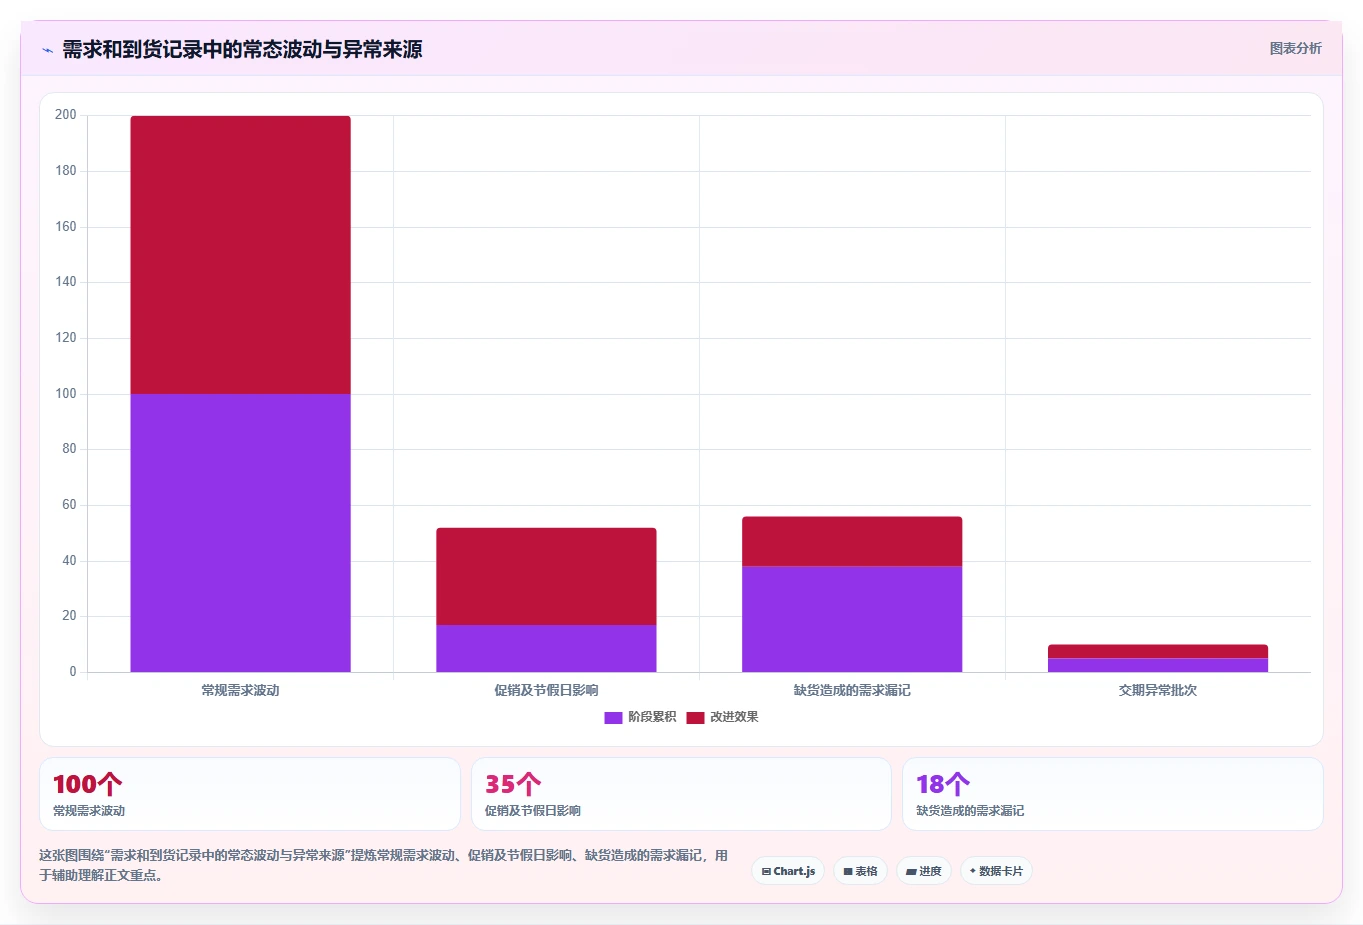Click the red segment of 常规需求波动 bar
This screenshot has height=925, width=1363.
click(x=240, y=255)
